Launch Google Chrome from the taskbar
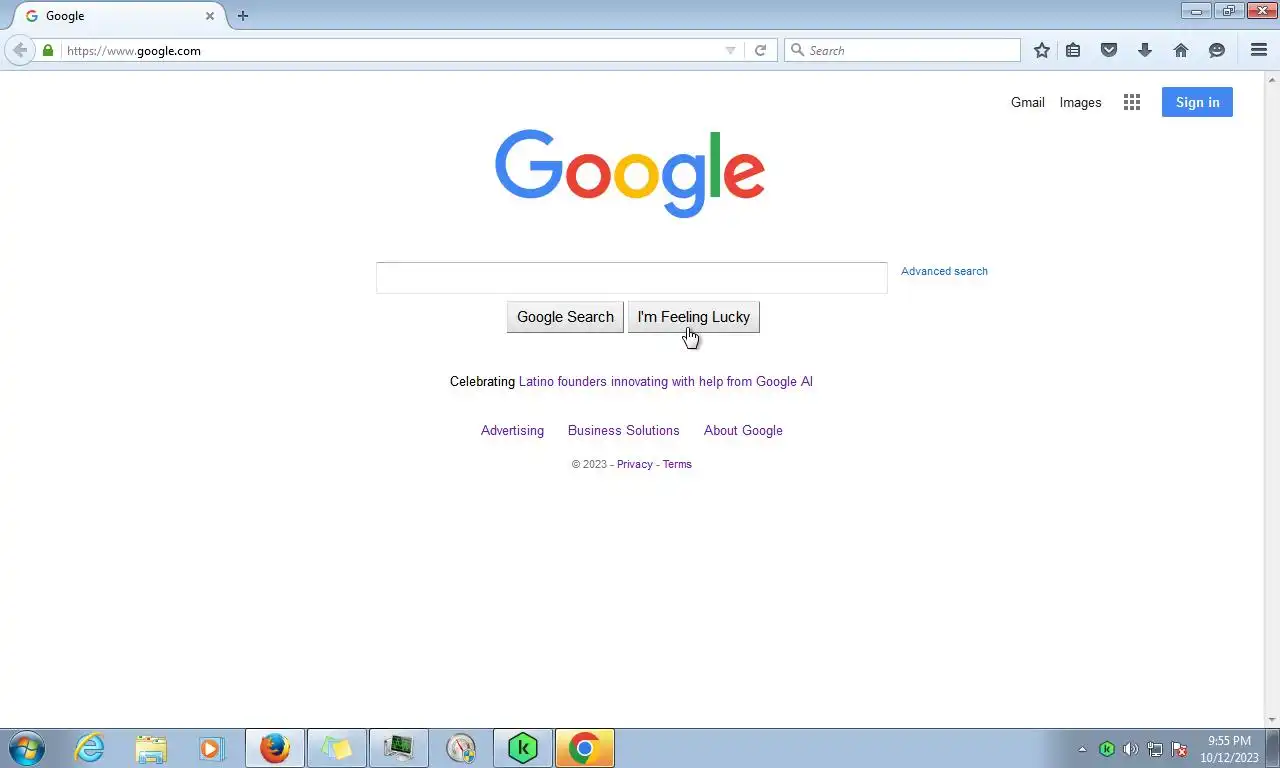Image resolution: width=1280 pixels, height=768 pixels. 585,748
